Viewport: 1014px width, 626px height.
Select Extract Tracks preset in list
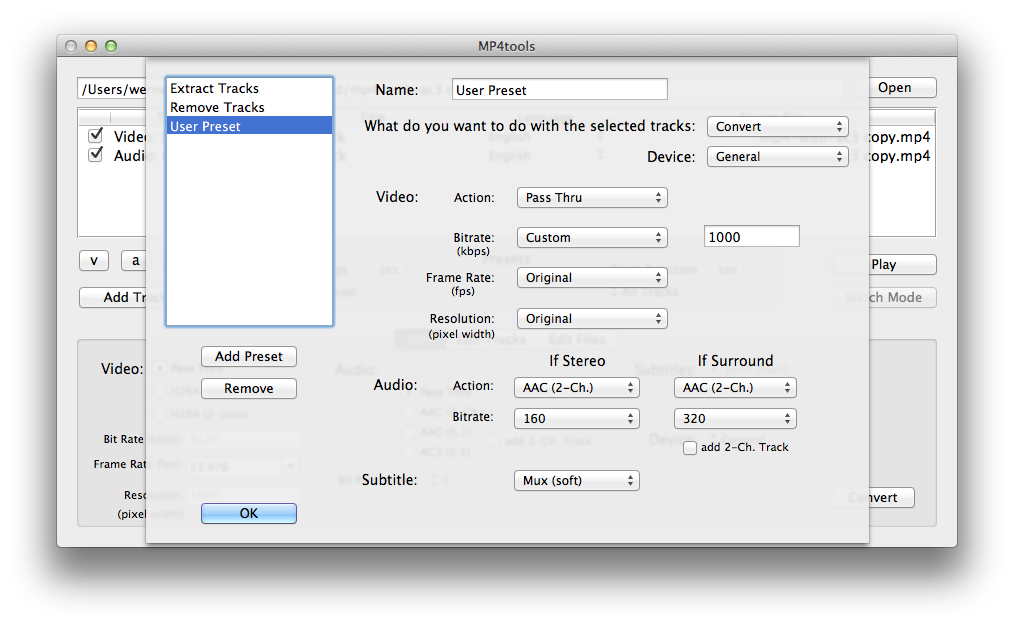coord(249,88)
